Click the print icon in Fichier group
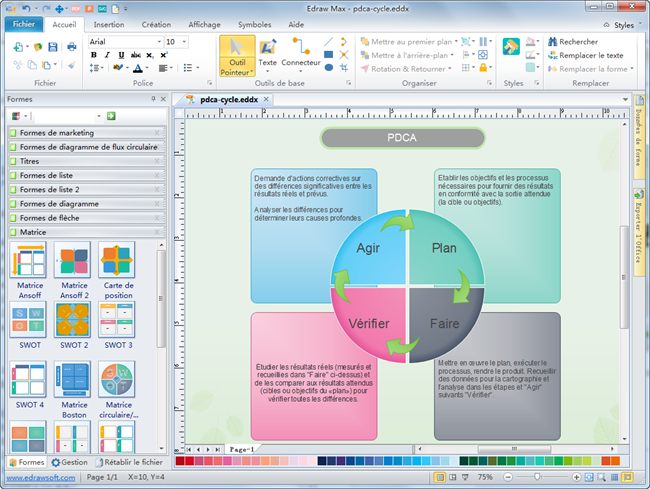Screen dimensions: 650x489 click(71, 46)
